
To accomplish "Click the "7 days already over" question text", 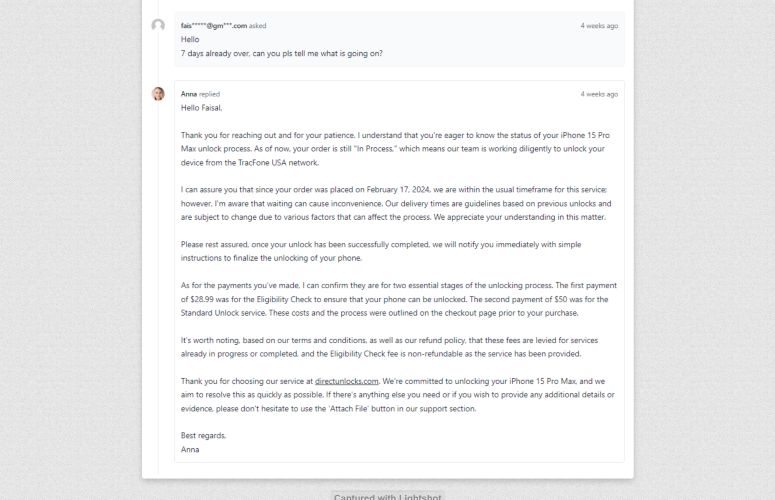I will coord(281,53).
